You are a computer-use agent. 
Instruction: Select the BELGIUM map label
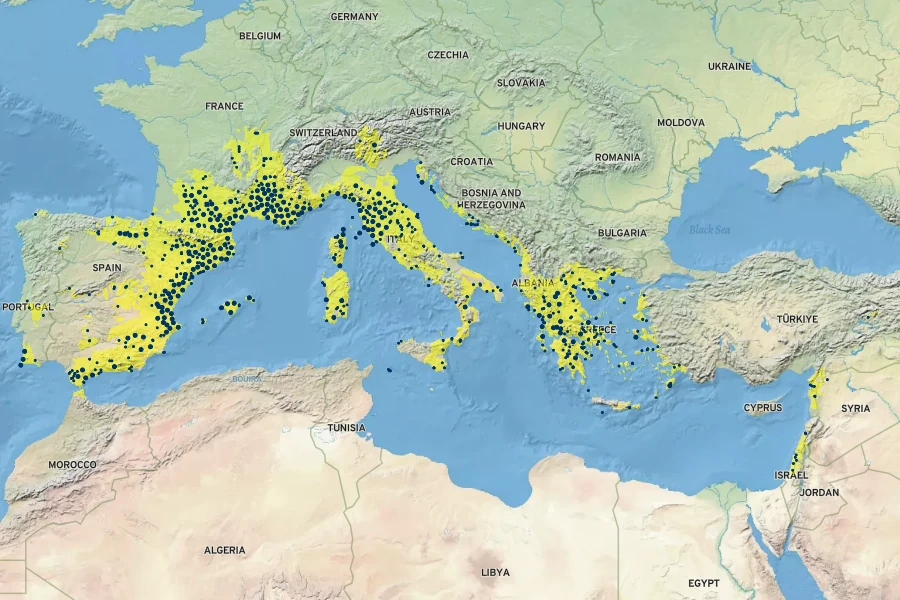click(260, 36)
